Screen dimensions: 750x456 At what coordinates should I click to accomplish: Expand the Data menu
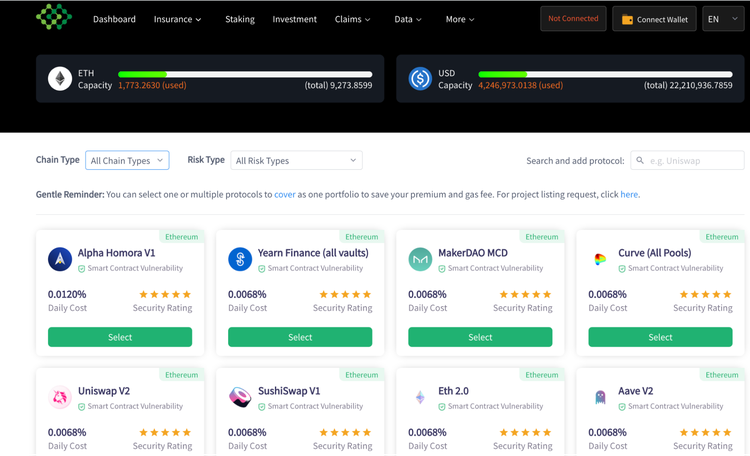(408, 19)
